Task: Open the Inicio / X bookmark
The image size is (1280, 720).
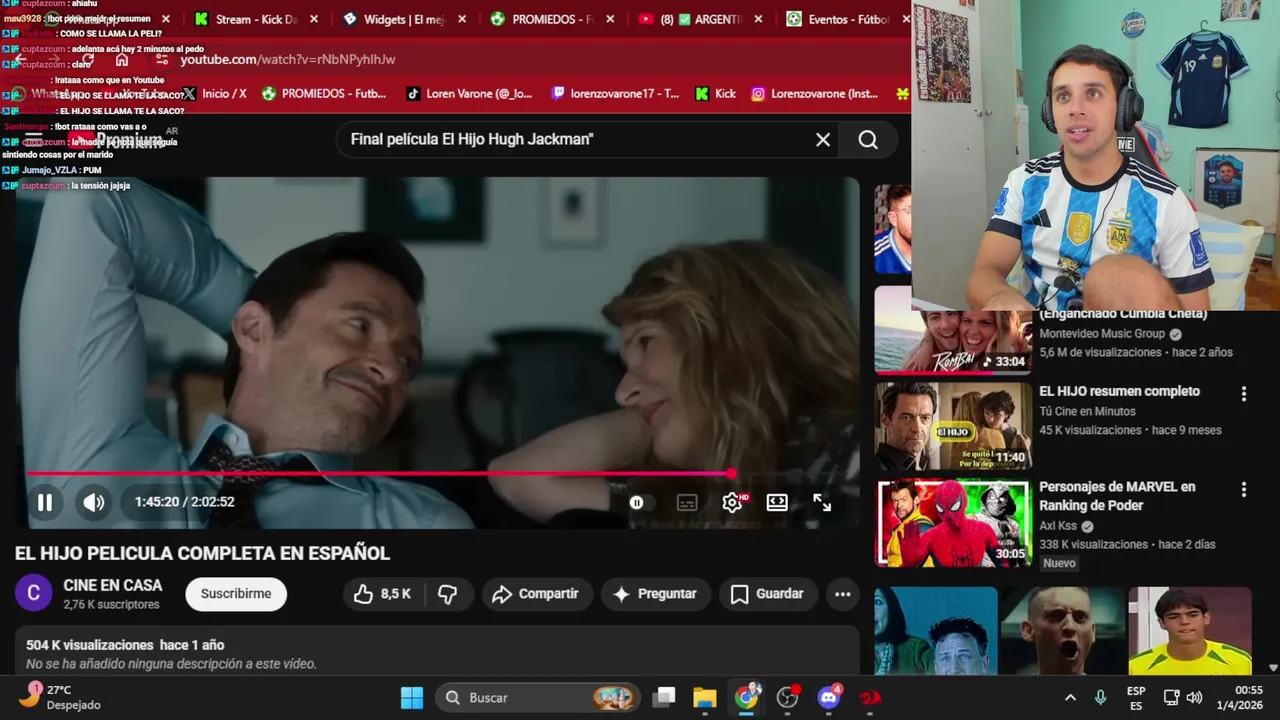Action: click(x=214, y=94)
